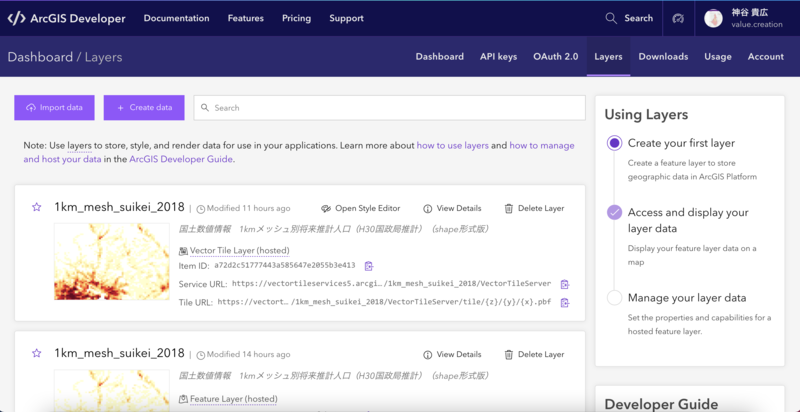Click the ArcGIS Developer logo
Viewport: 800px width, 412px height.
tap(66, 18)
